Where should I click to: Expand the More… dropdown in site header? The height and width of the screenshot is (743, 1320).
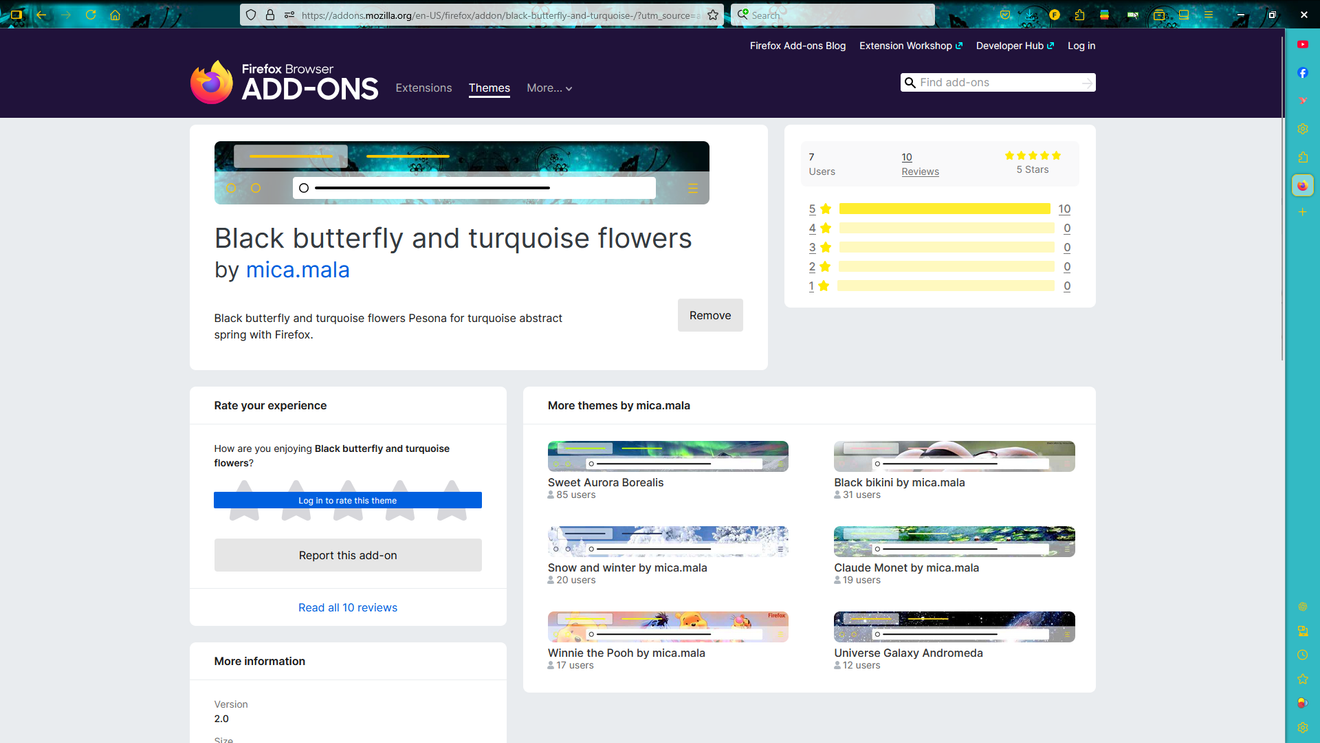coord(549,88)
